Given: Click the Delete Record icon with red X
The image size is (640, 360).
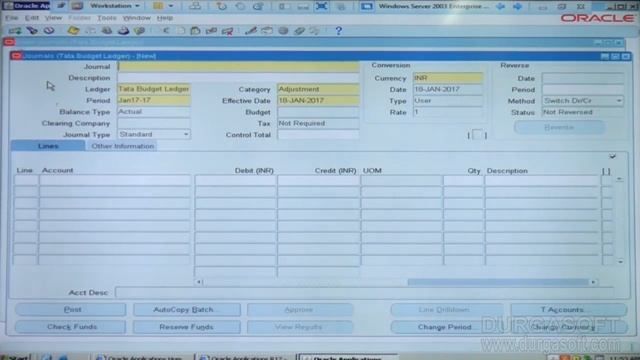Looking at the screenshot, I should [x=227, y=31].
